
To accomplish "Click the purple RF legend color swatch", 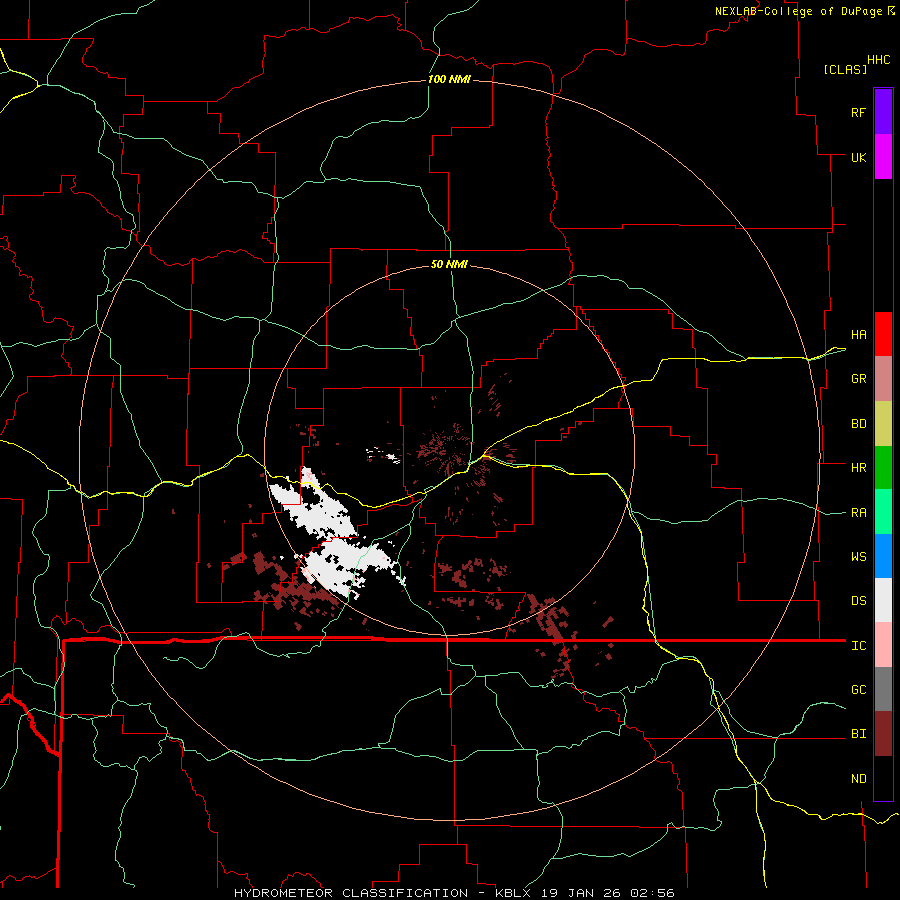I will pos(883,112).
